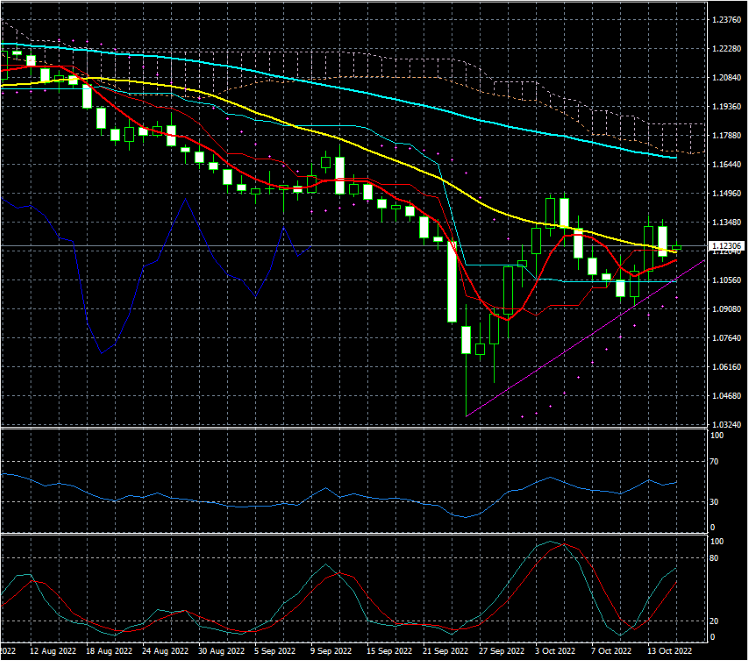Click the 3 Oct 2022 date label
Viewport: 750px width, 661px height.
555,651
